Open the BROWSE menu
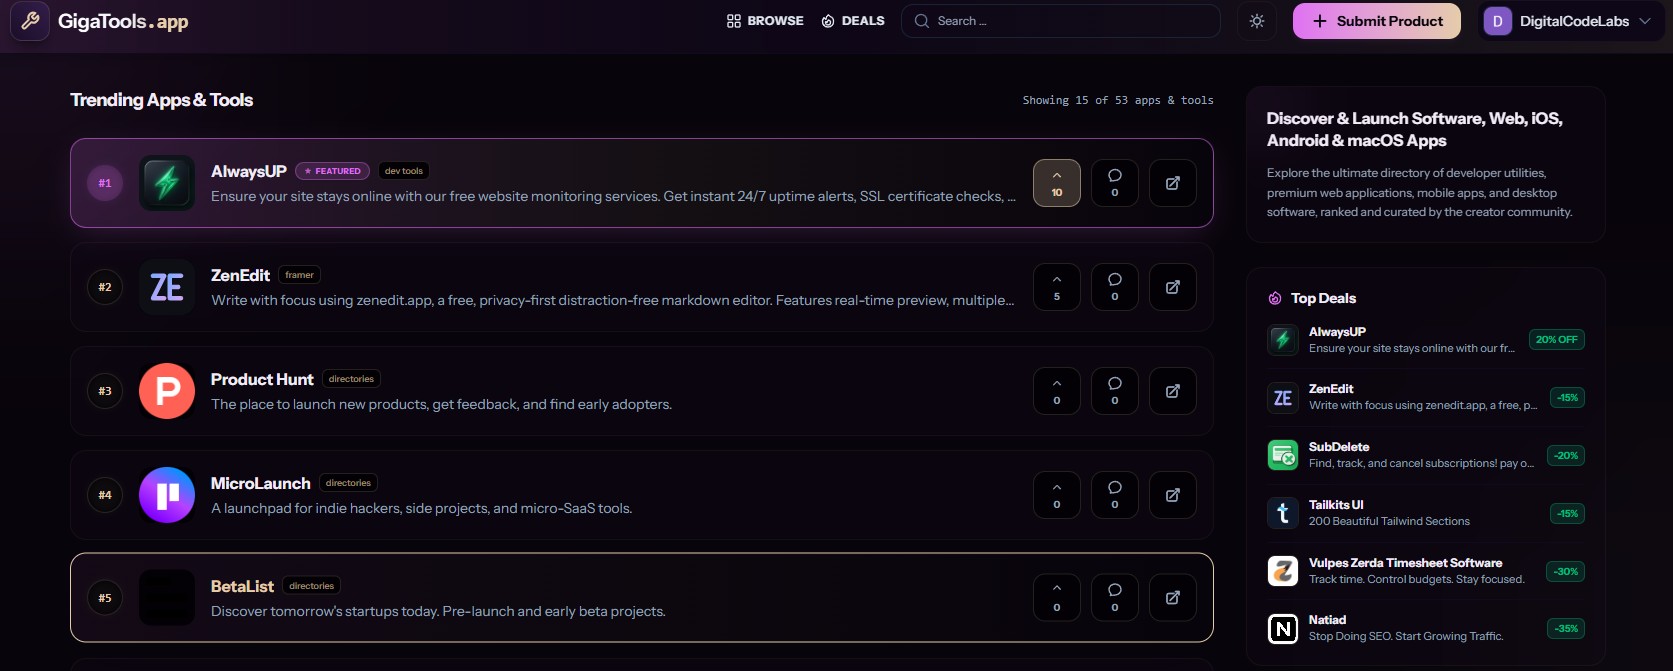This screenshot has width=1673, height=671. [765, 21]
